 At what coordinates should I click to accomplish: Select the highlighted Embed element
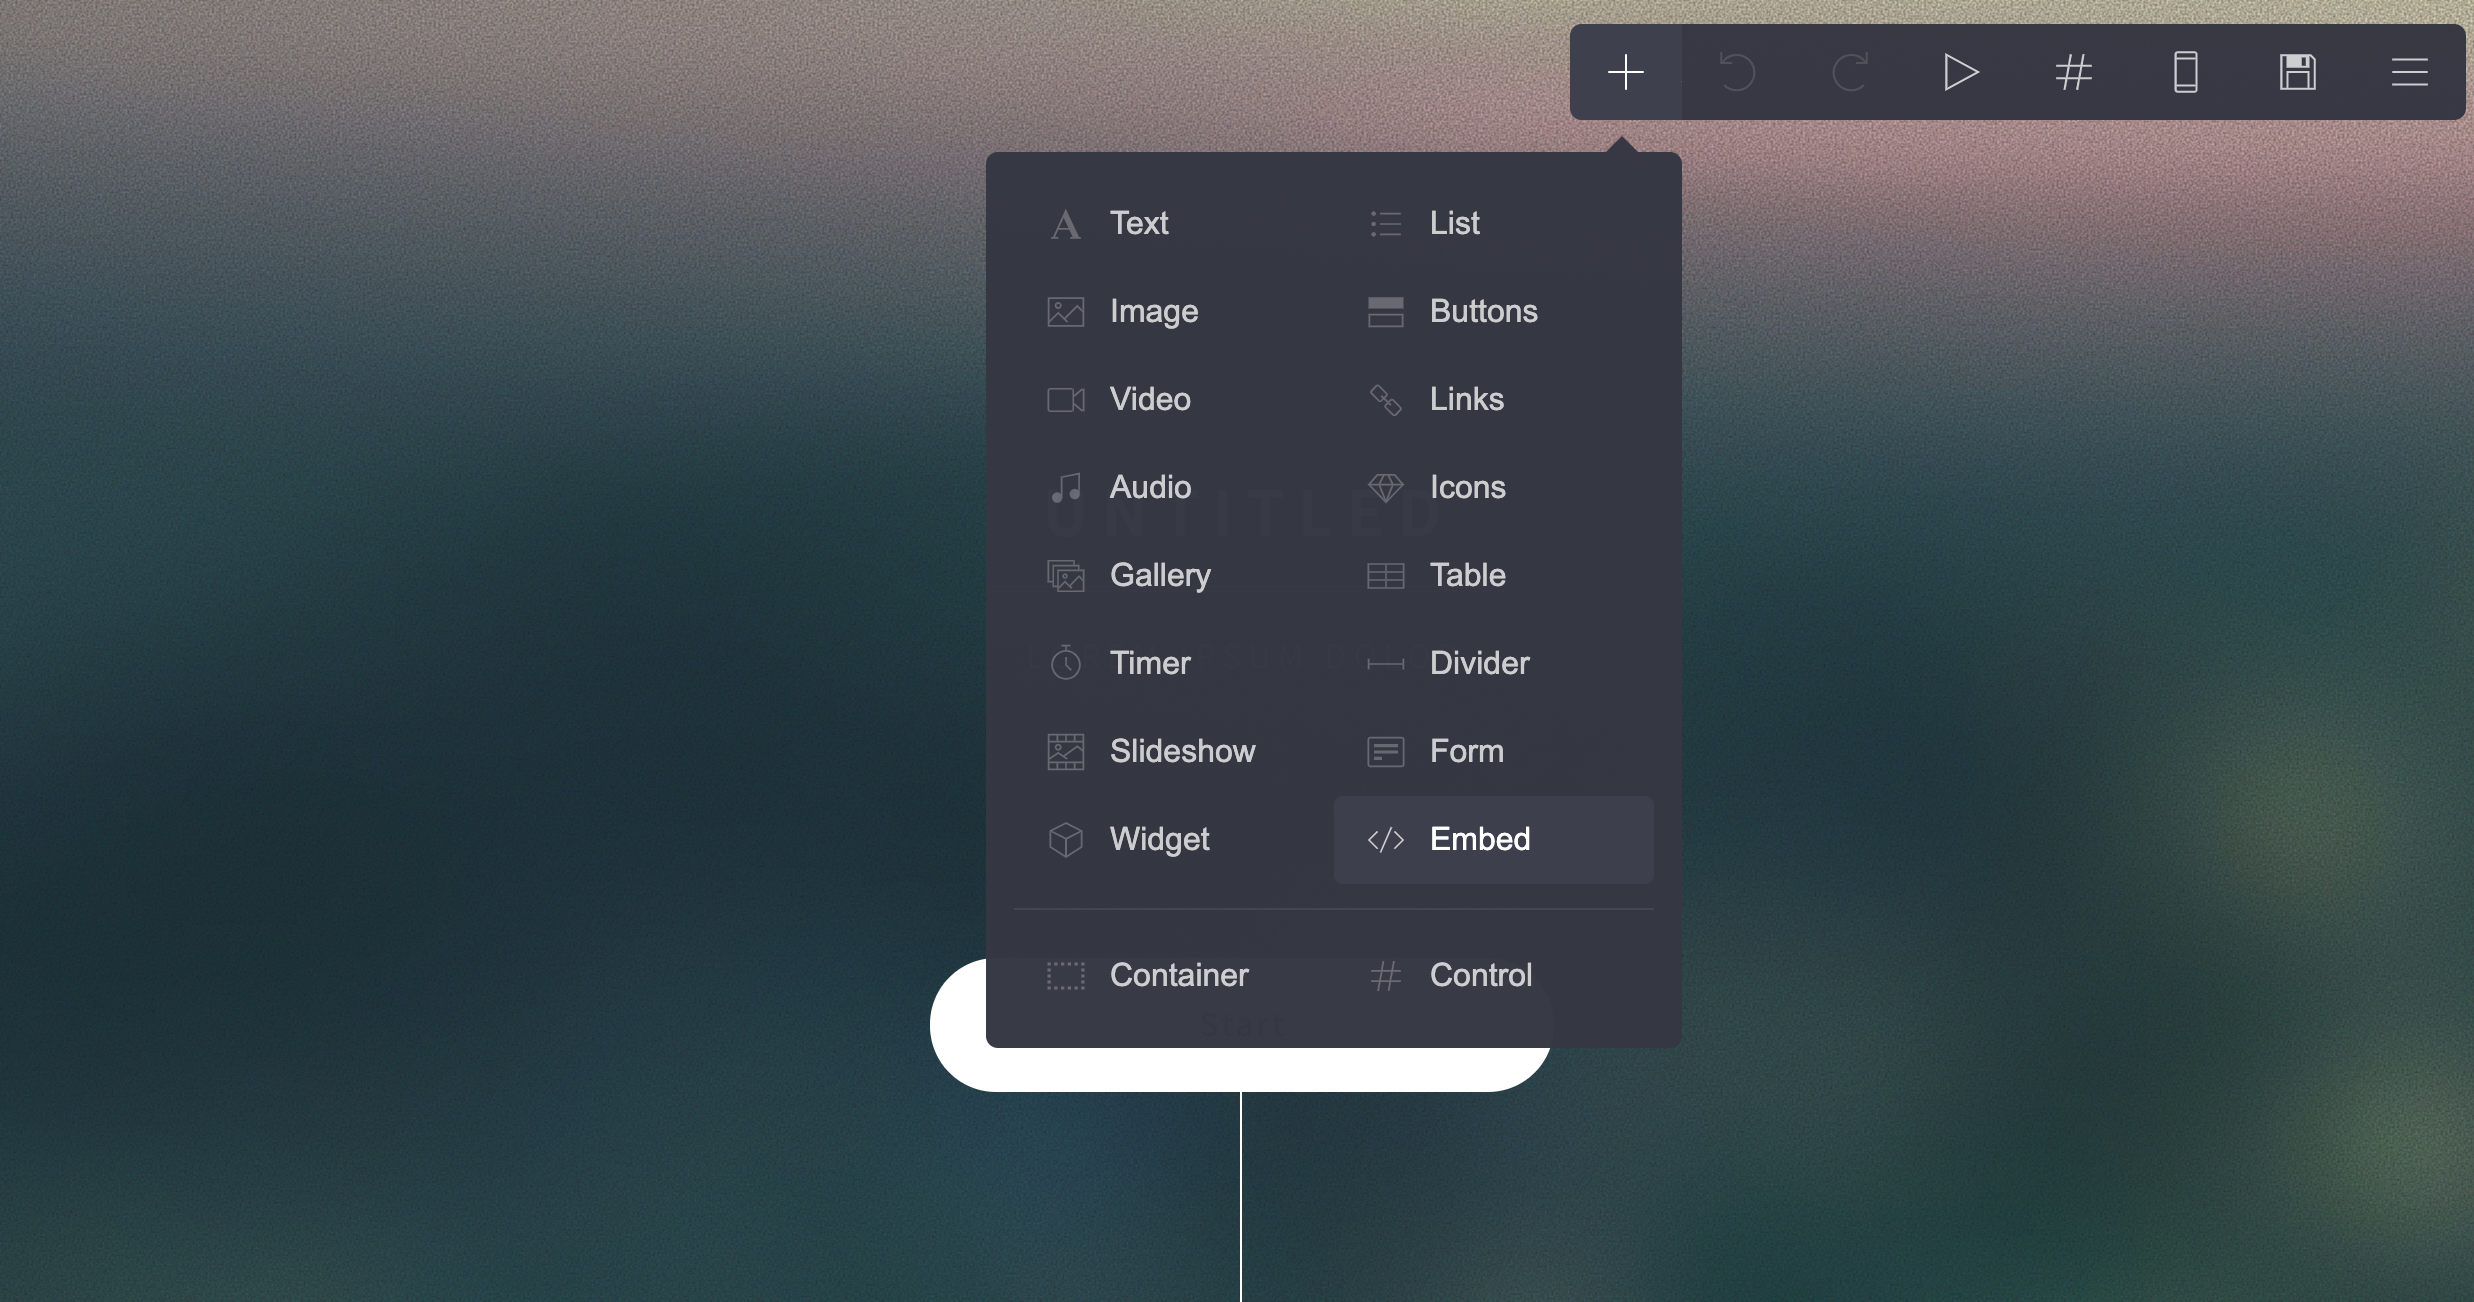coord(1494,839)
